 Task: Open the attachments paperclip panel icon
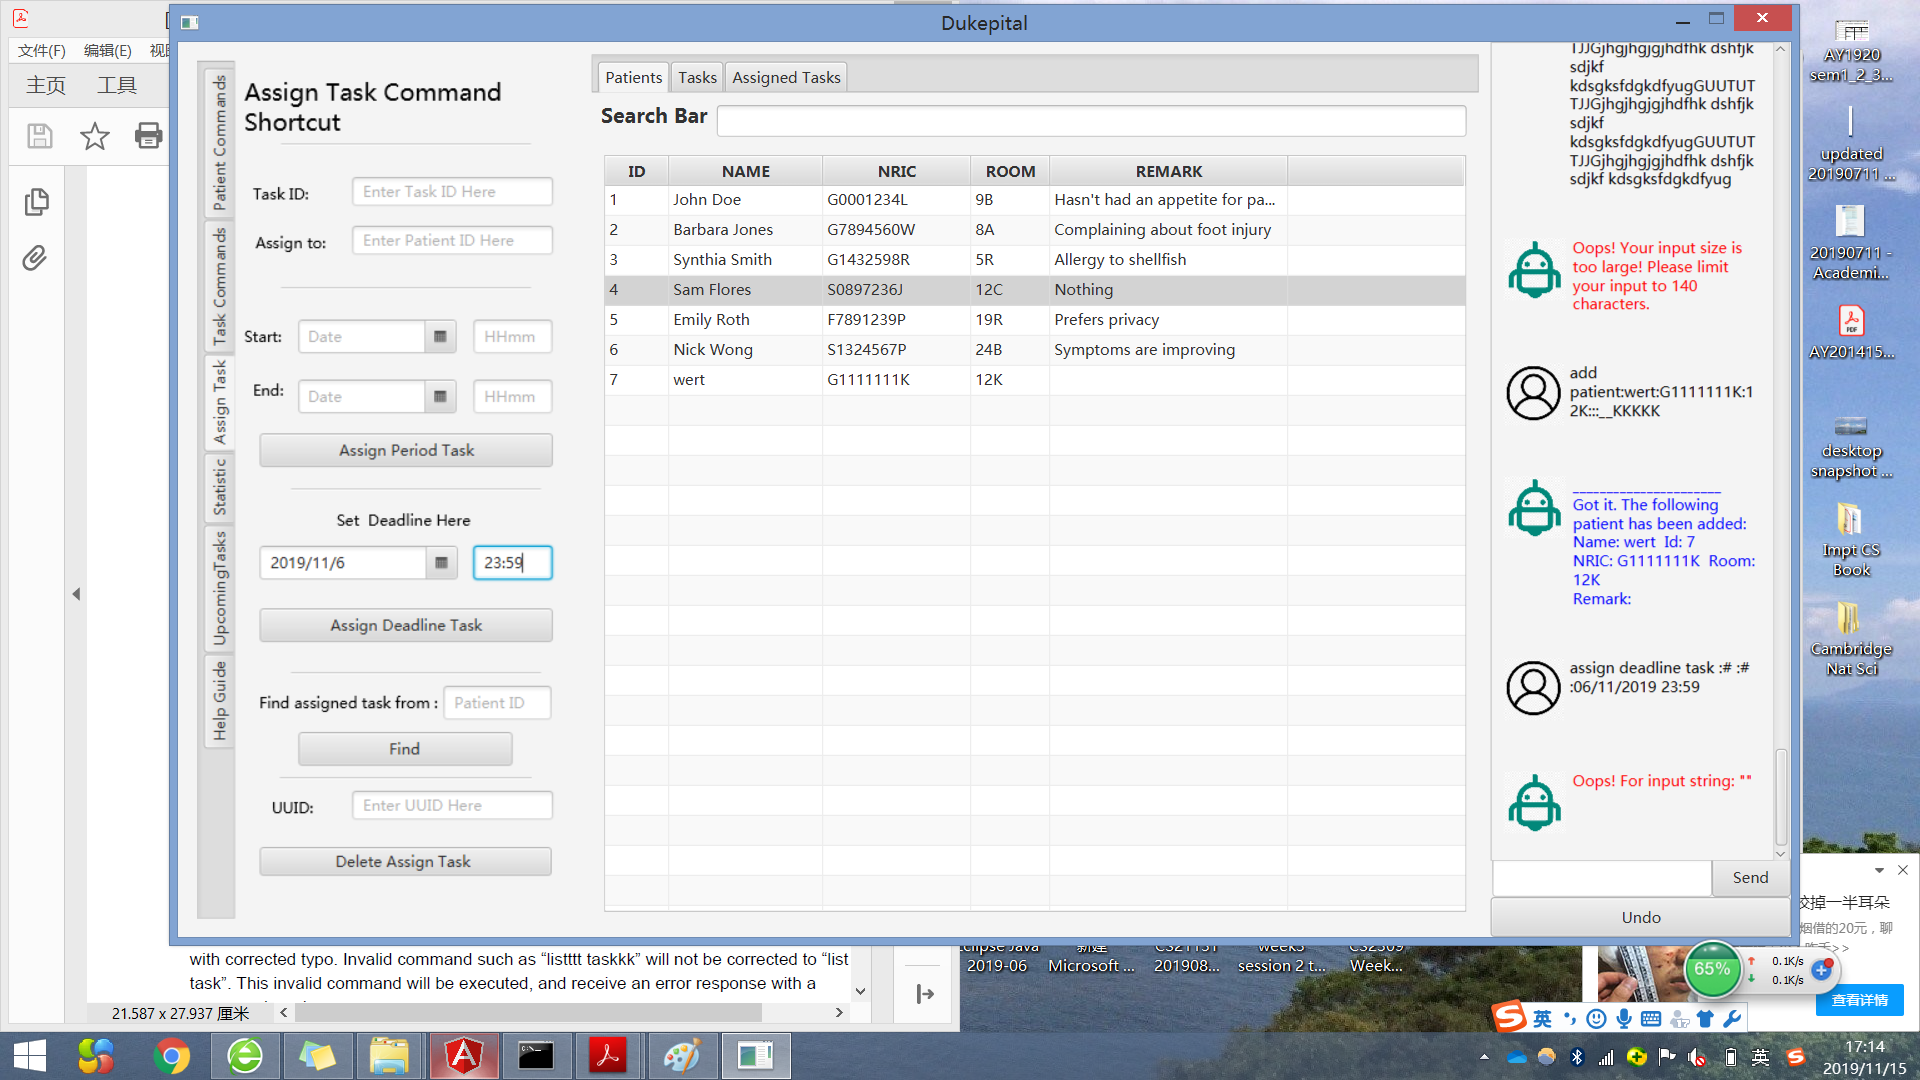coord(35,259)
